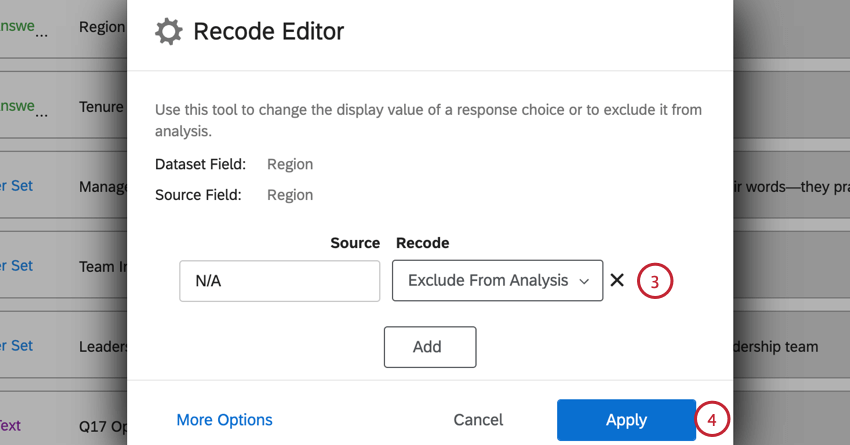Screen dimensions: 850x445
Task: Remove the N/A recode row with X
Action: click(x=617, y=281)
